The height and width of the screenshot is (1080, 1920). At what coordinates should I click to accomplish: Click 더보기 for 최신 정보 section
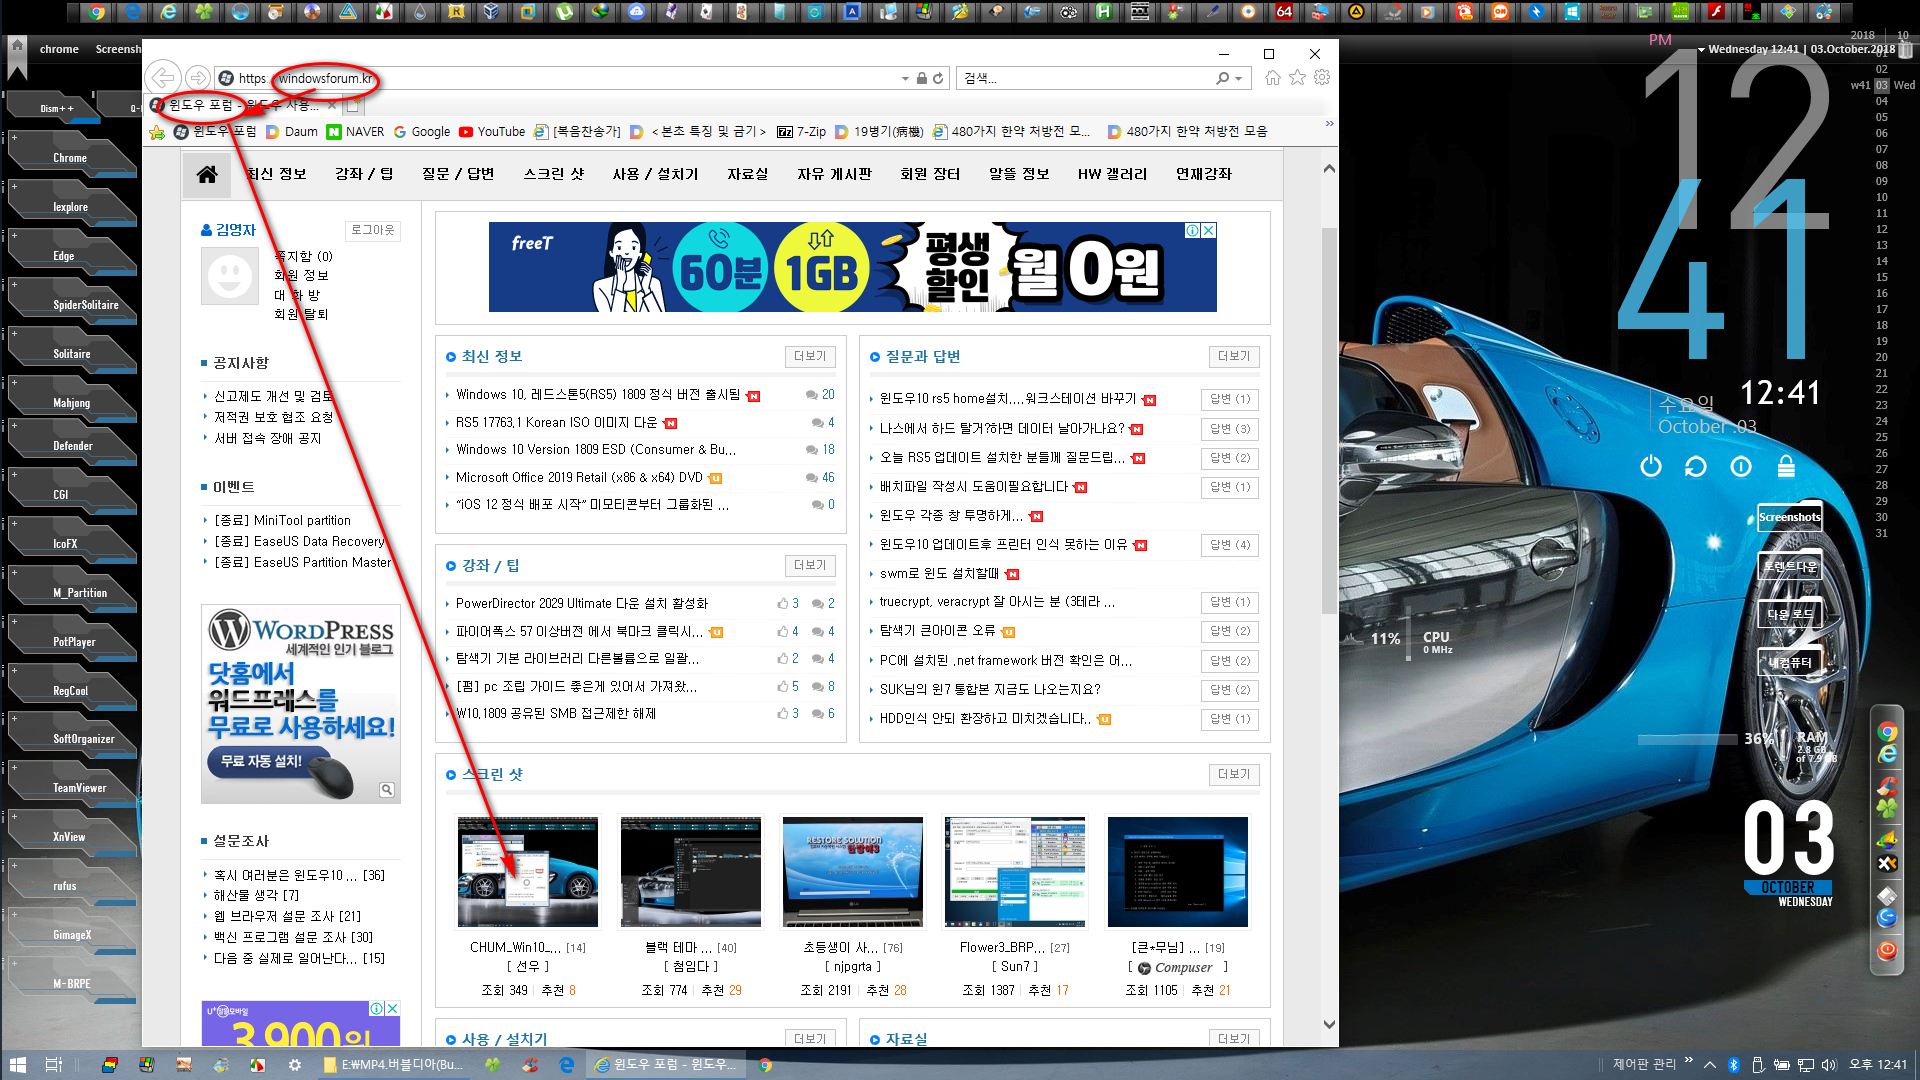pos(809,356)
